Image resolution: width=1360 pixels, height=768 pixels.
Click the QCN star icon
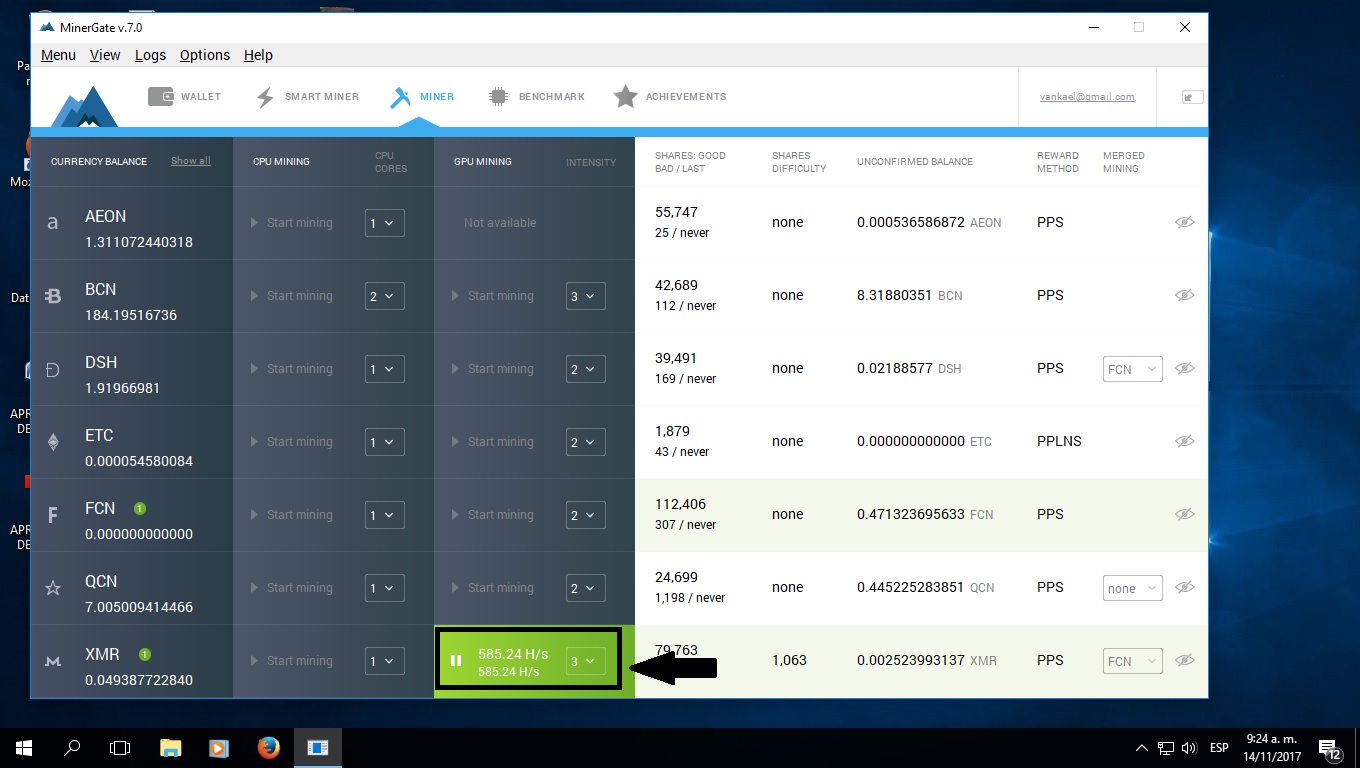click(x=53, y=588)
